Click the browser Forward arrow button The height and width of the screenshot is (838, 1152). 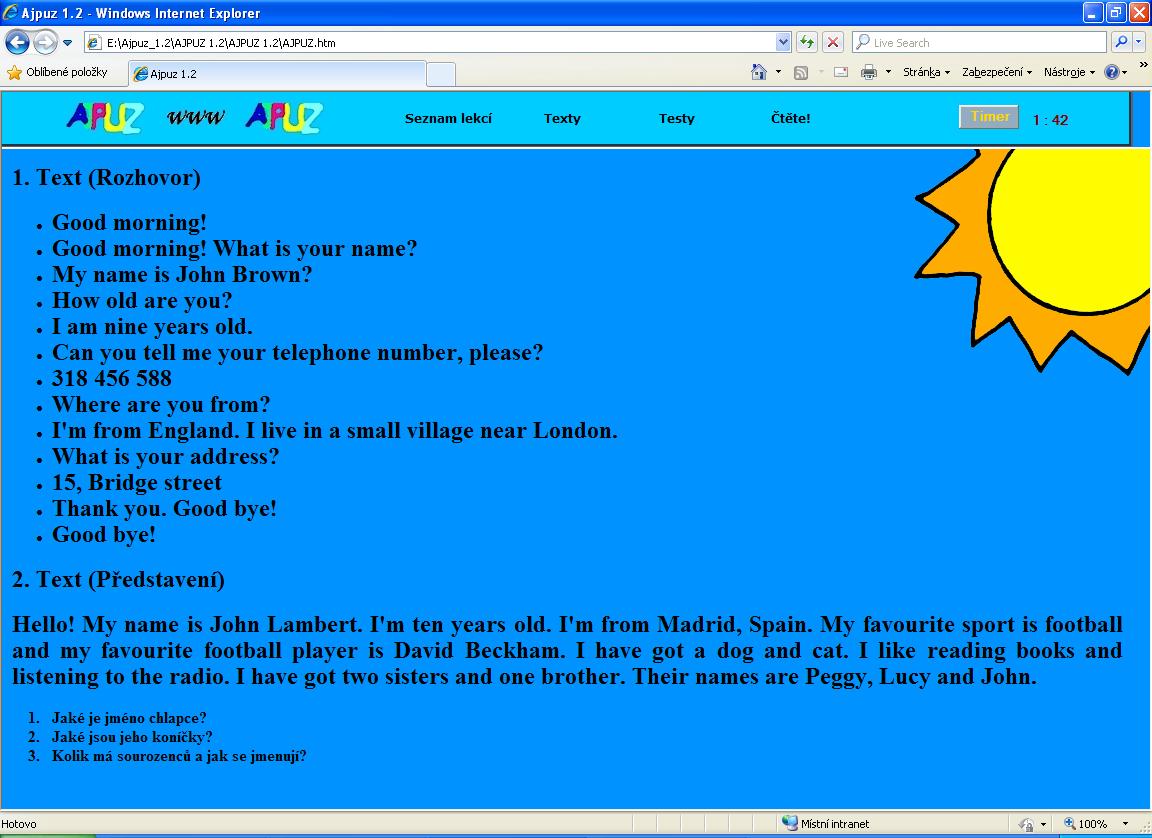46,43
